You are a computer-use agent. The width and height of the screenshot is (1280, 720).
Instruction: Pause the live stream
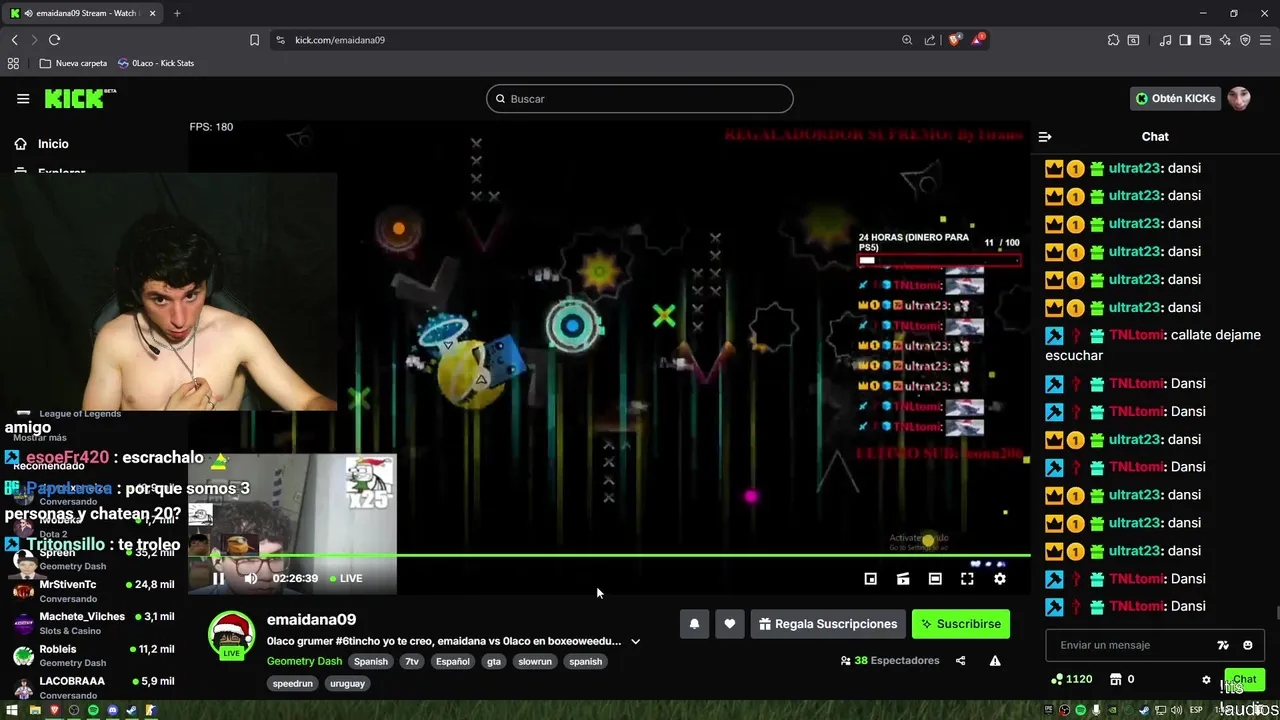(218, 578)
